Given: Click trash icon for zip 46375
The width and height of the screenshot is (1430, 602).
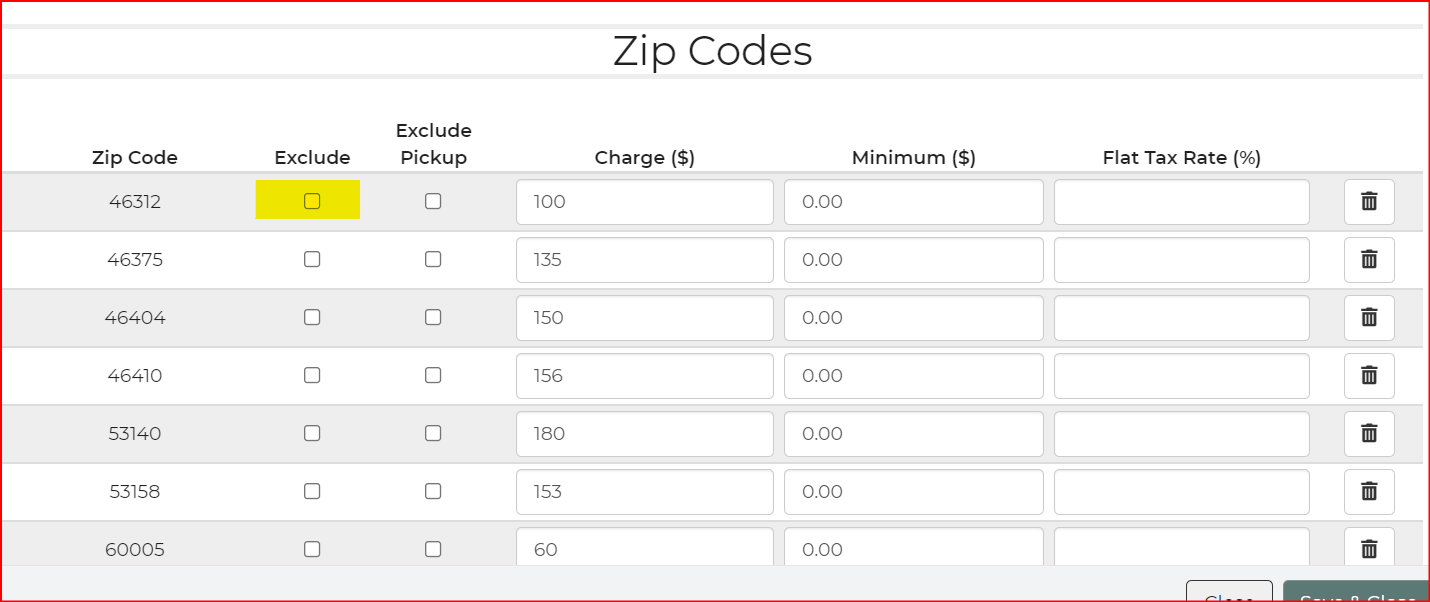Looking at the screenshot, I should [x=1369, y=260].
